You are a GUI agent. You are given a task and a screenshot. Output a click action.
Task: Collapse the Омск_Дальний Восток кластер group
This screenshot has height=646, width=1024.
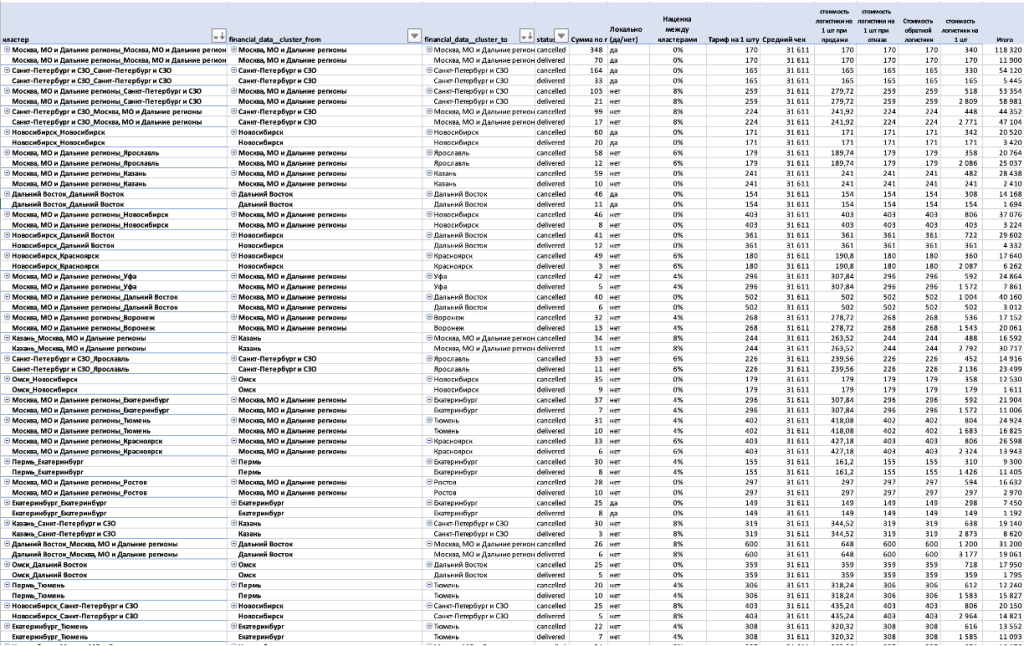[x=7, y=564]
